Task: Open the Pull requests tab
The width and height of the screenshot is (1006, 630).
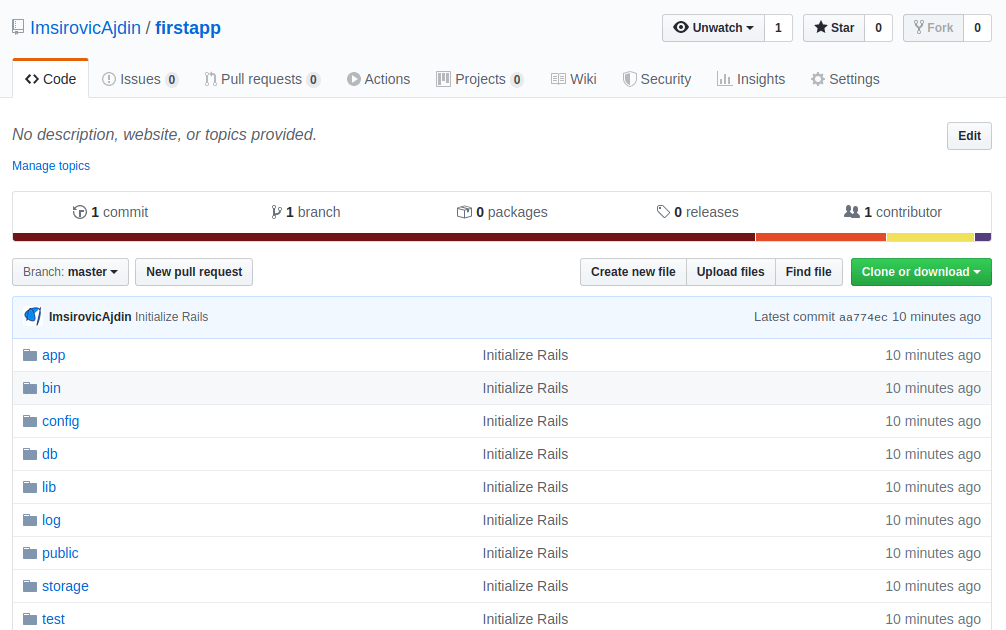Action: (262, 79)
